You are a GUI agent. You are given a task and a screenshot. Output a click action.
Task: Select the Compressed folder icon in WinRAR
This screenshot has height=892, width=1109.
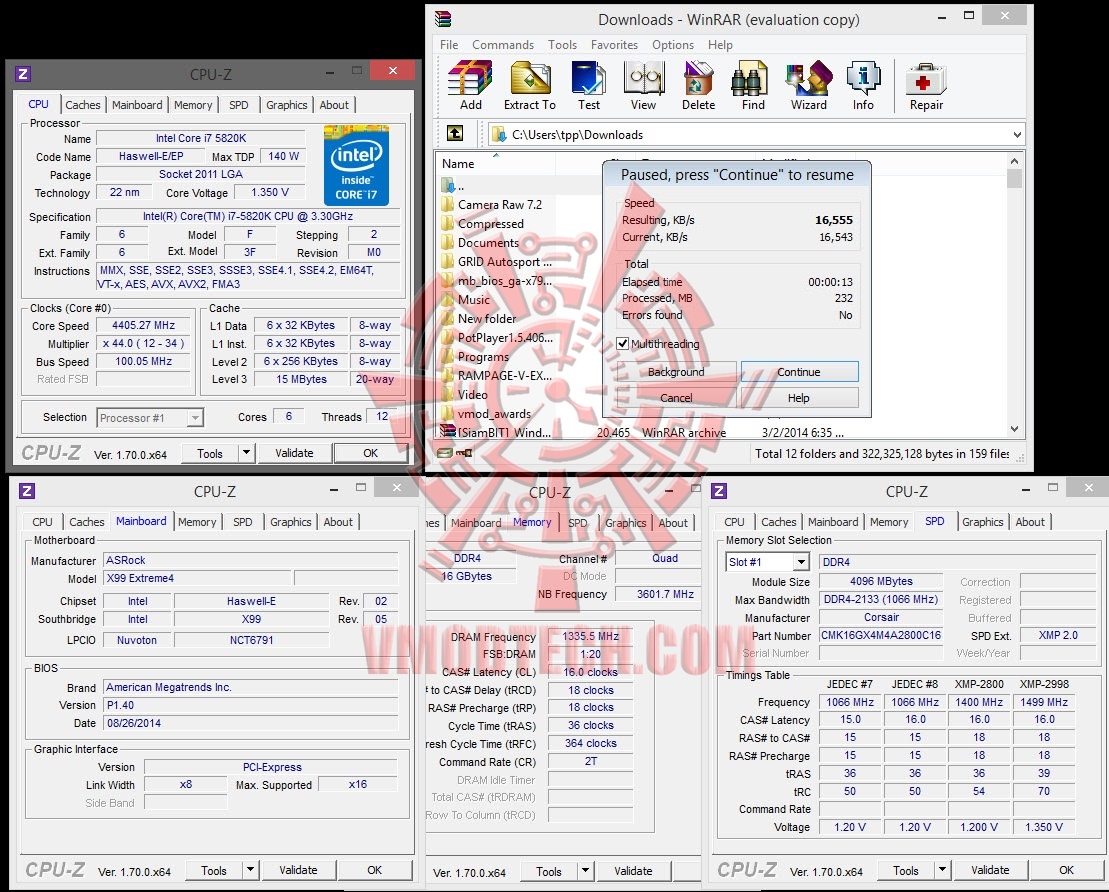coord(447,224)
